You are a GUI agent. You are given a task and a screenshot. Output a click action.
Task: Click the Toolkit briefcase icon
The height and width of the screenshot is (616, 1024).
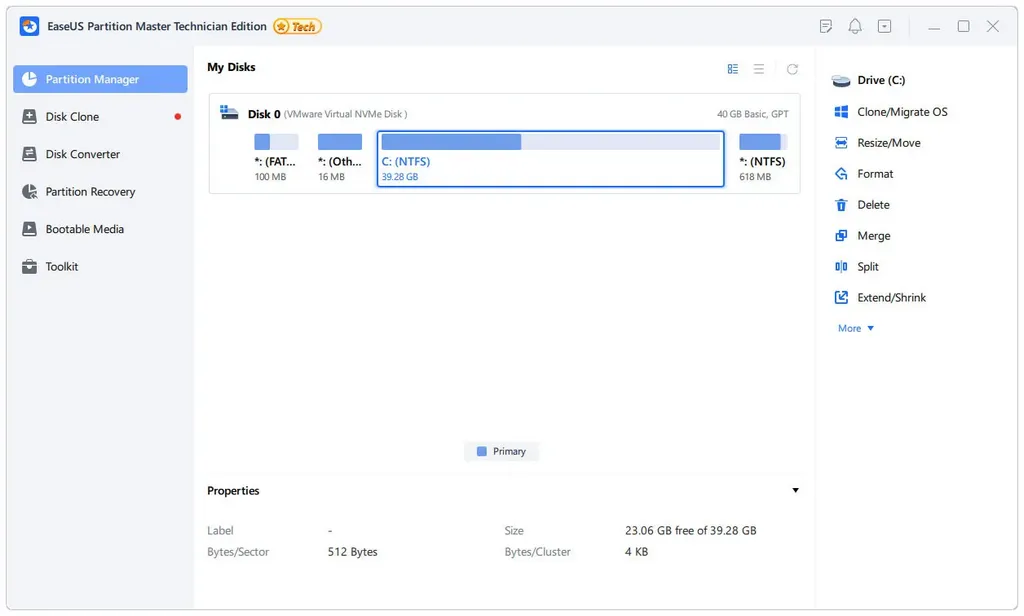[29, 267]
